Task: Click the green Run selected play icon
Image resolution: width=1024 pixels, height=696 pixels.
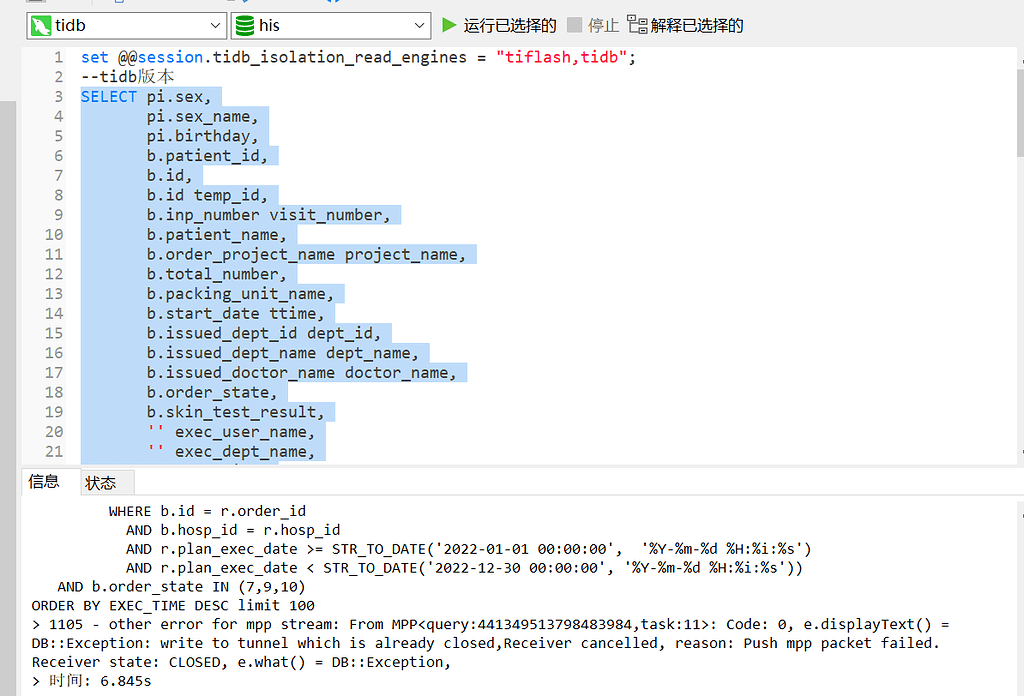Action: click(x=449, y=25)
